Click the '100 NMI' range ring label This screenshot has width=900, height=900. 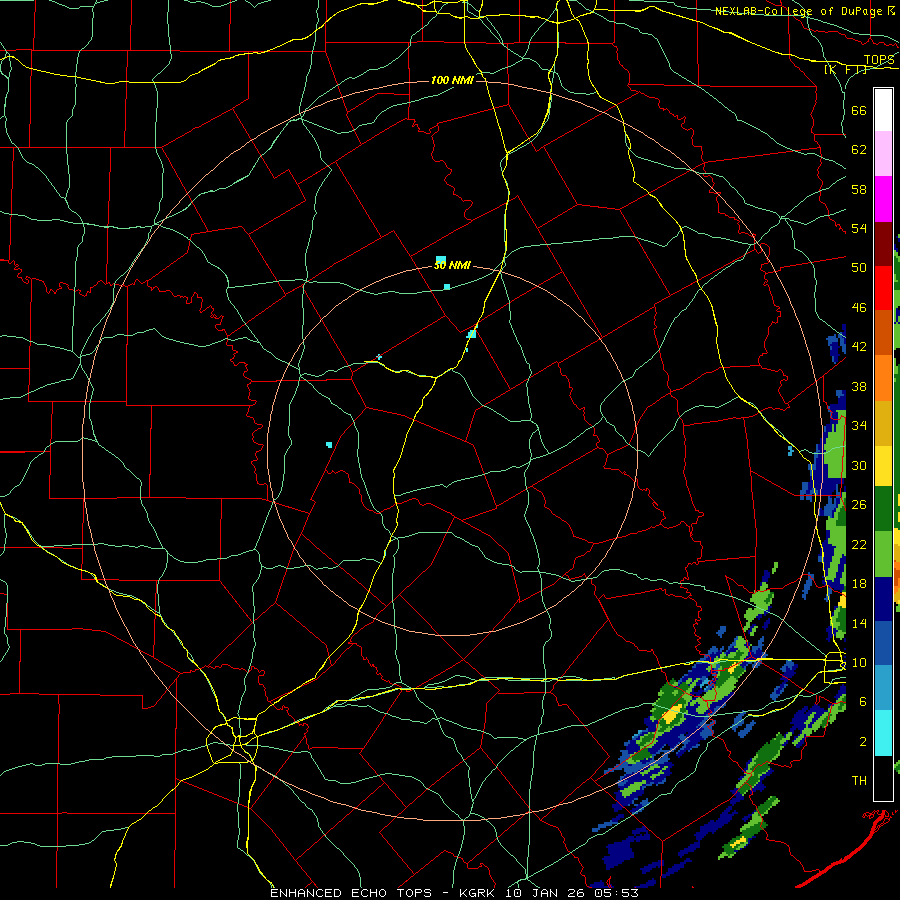[x=452, y=80]
